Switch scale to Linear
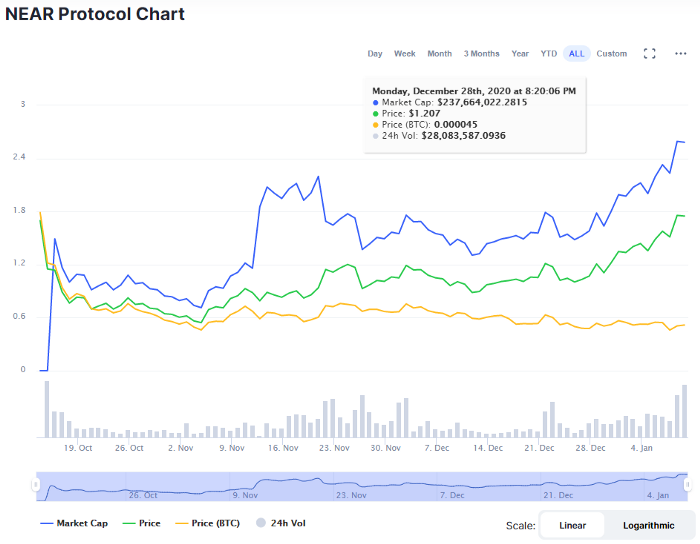 click(x=572, y=525)
